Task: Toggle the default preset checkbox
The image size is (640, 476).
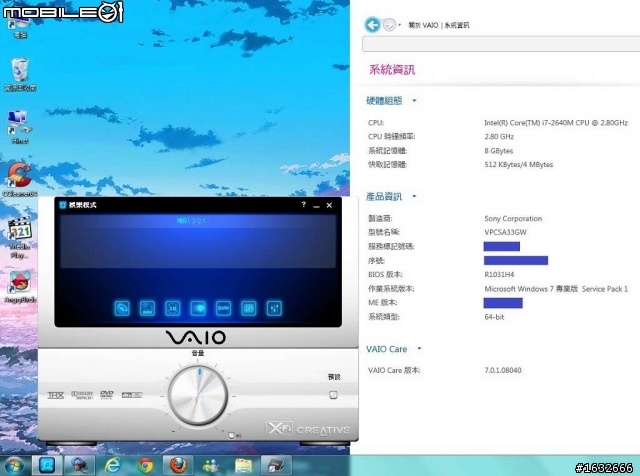Action: [333, 395]
